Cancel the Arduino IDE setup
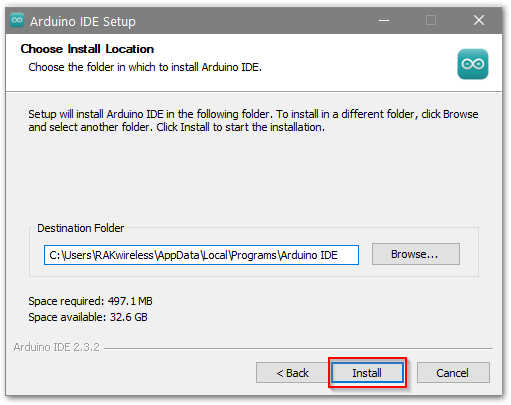 pyautogui.click(x=453, y=373)
